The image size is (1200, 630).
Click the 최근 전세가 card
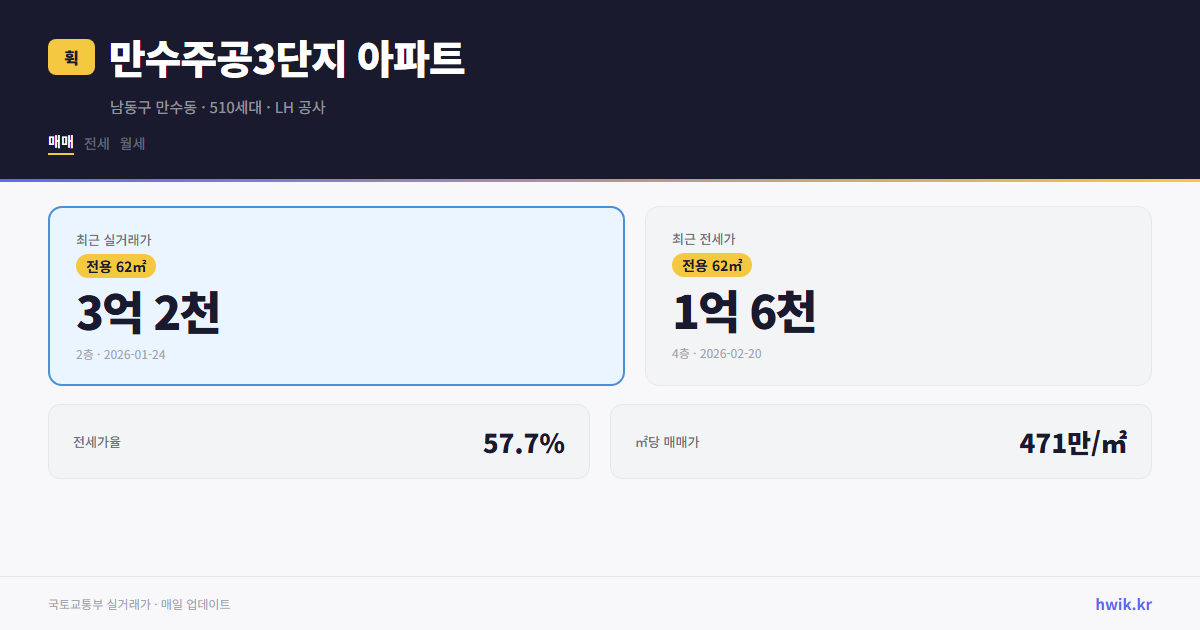(898, 295)
